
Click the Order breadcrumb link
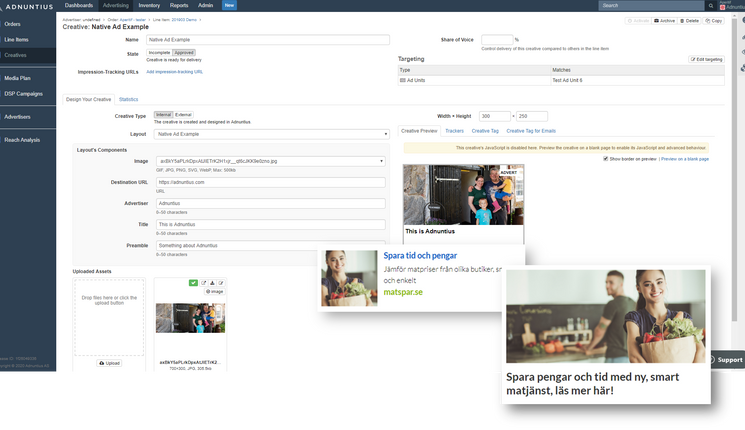(x=133, y=20)
